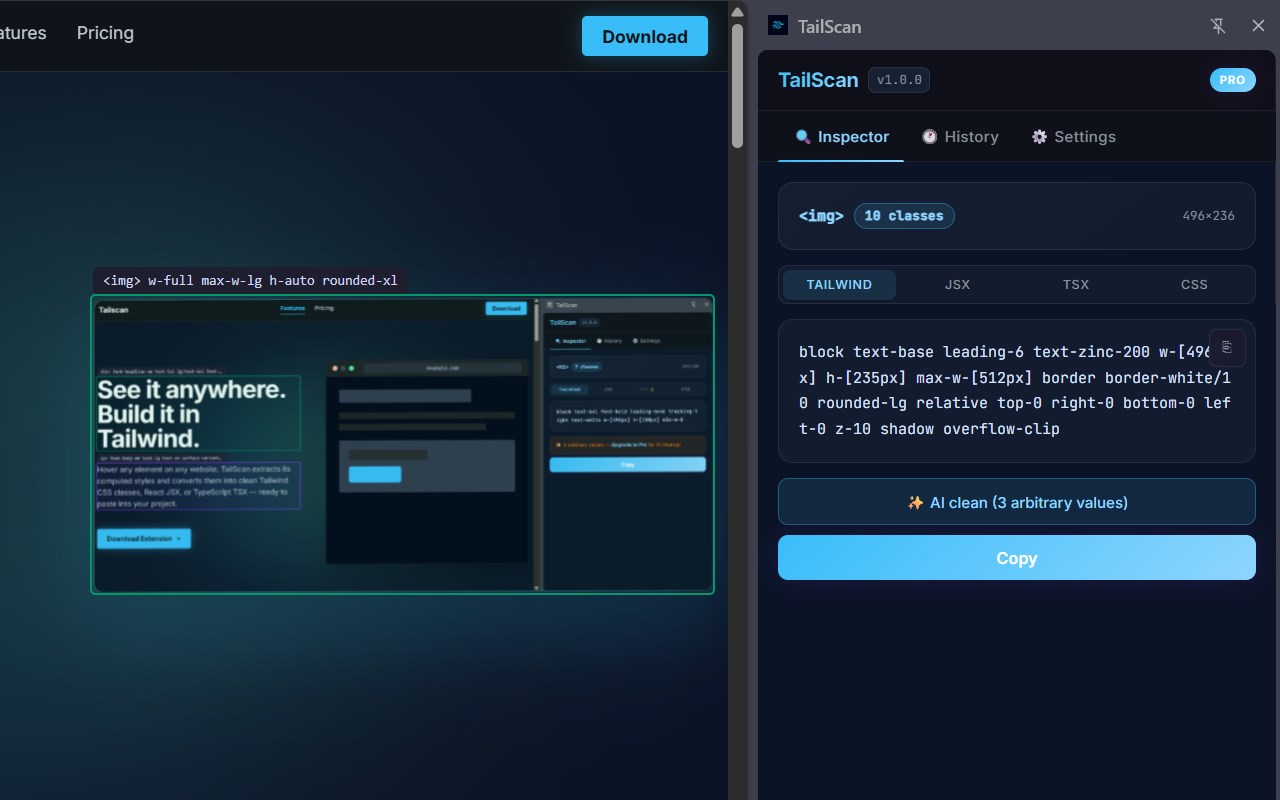Open the Pricing link in the page navbar
The height and width of the screenshot is (800, 1280).
coord(105,33)
